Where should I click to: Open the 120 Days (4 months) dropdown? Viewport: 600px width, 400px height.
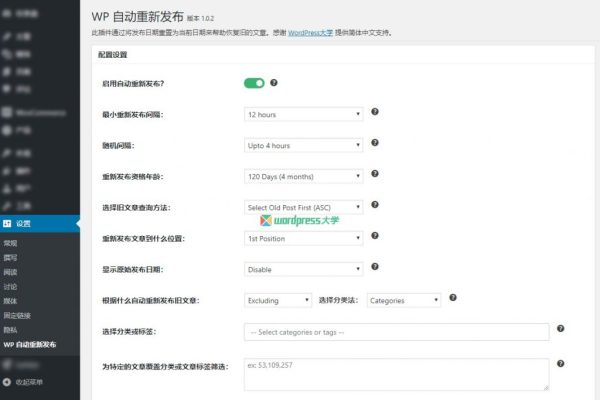tap(305, 177)
